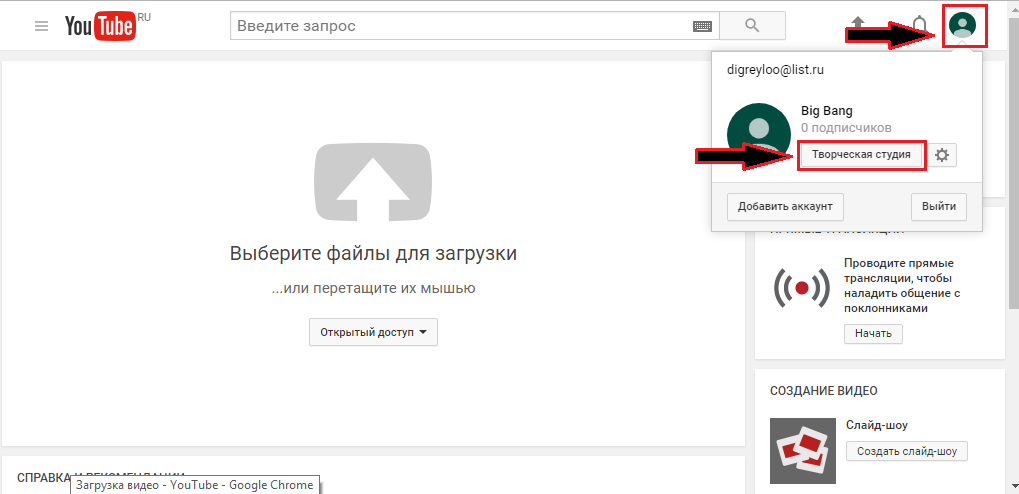Screen dimensions: 1019x494
Task: Click the live streaming broadcast icon
Action: pos(802,286)
